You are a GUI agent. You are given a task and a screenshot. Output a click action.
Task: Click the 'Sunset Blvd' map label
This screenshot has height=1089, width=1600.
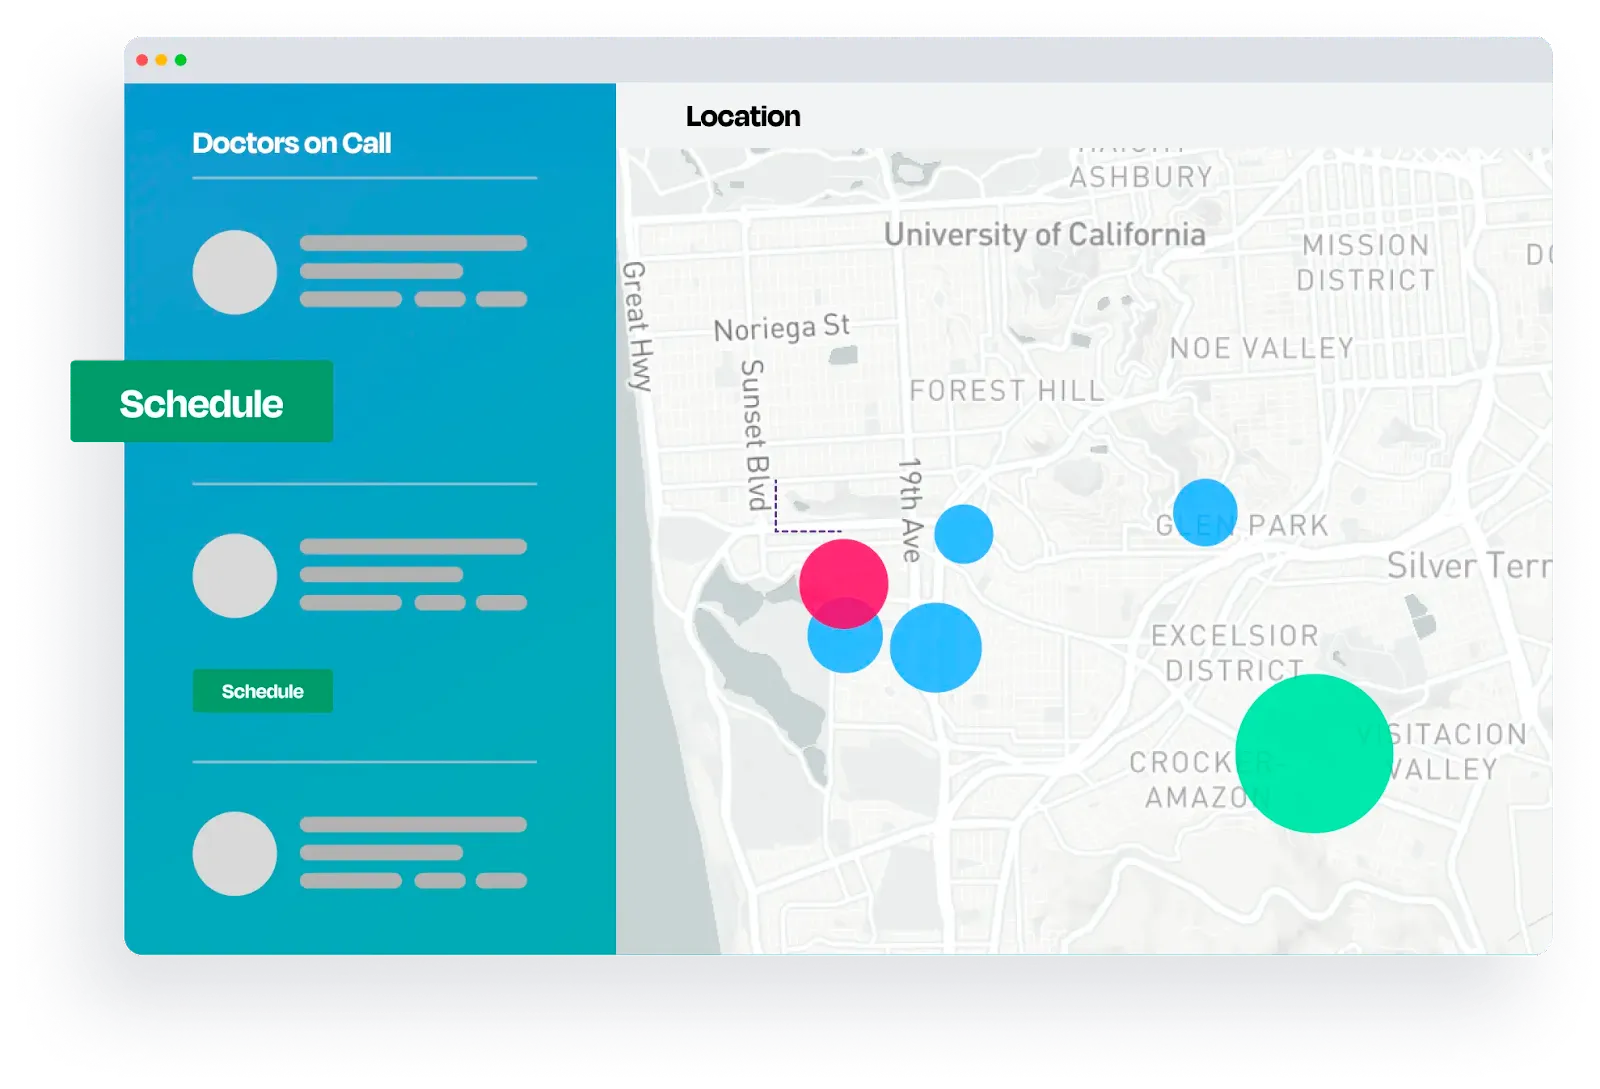(x=756, y=435)
